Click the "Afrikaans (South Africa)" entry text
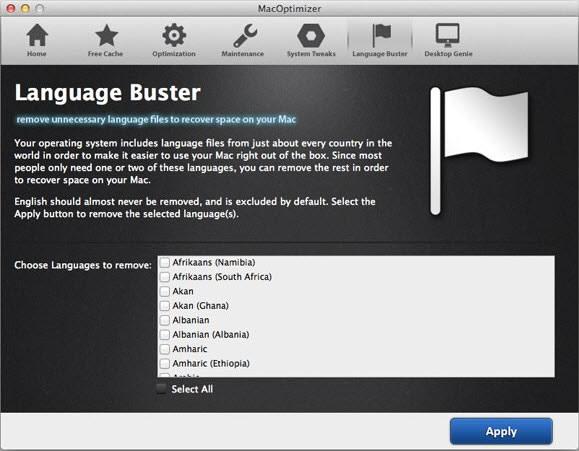 [222, 277]
